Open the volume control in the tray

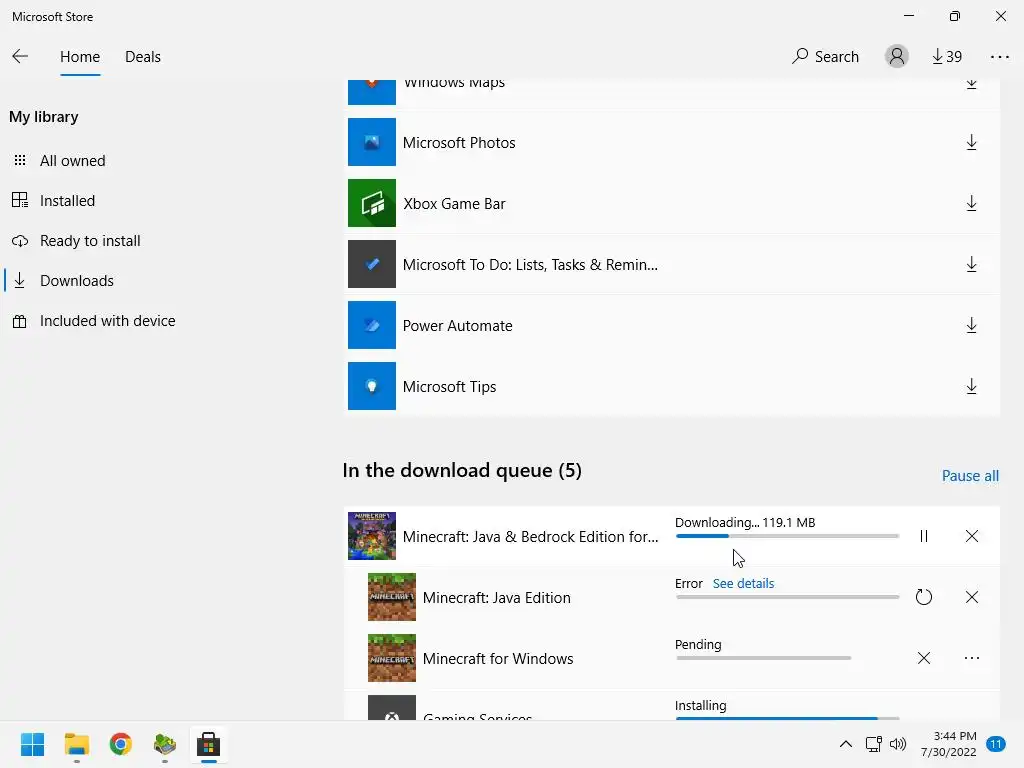(x=898, y=744)
